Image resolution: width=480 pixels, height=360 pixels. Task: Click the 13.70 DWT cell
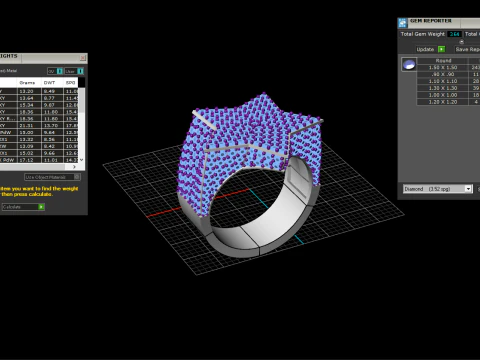(x=52, y=126)
